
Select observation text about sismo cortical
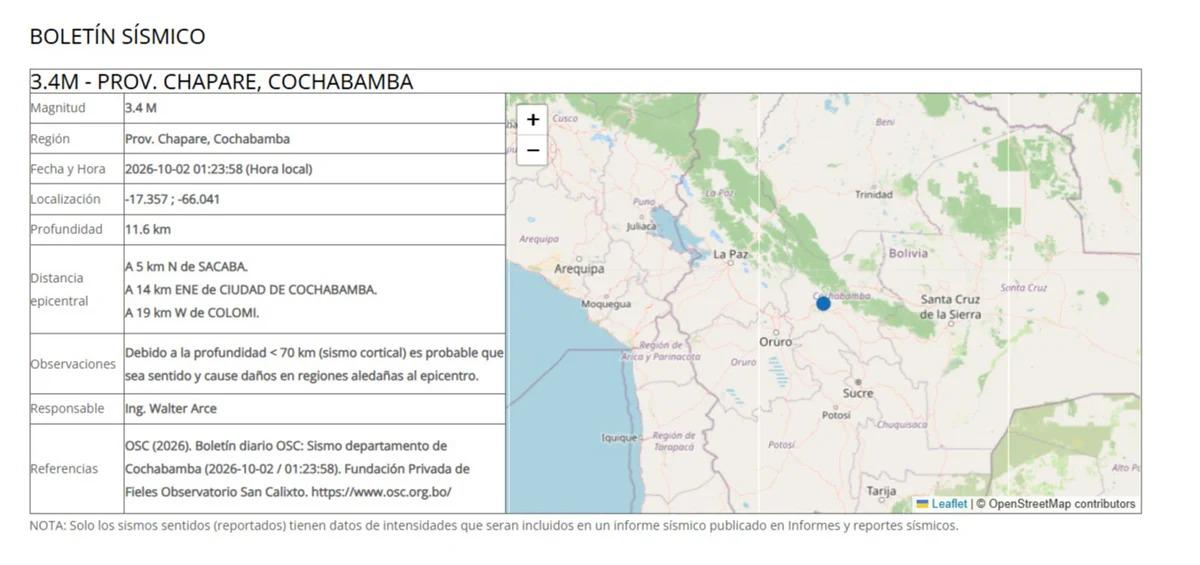[x=314, y=364]
